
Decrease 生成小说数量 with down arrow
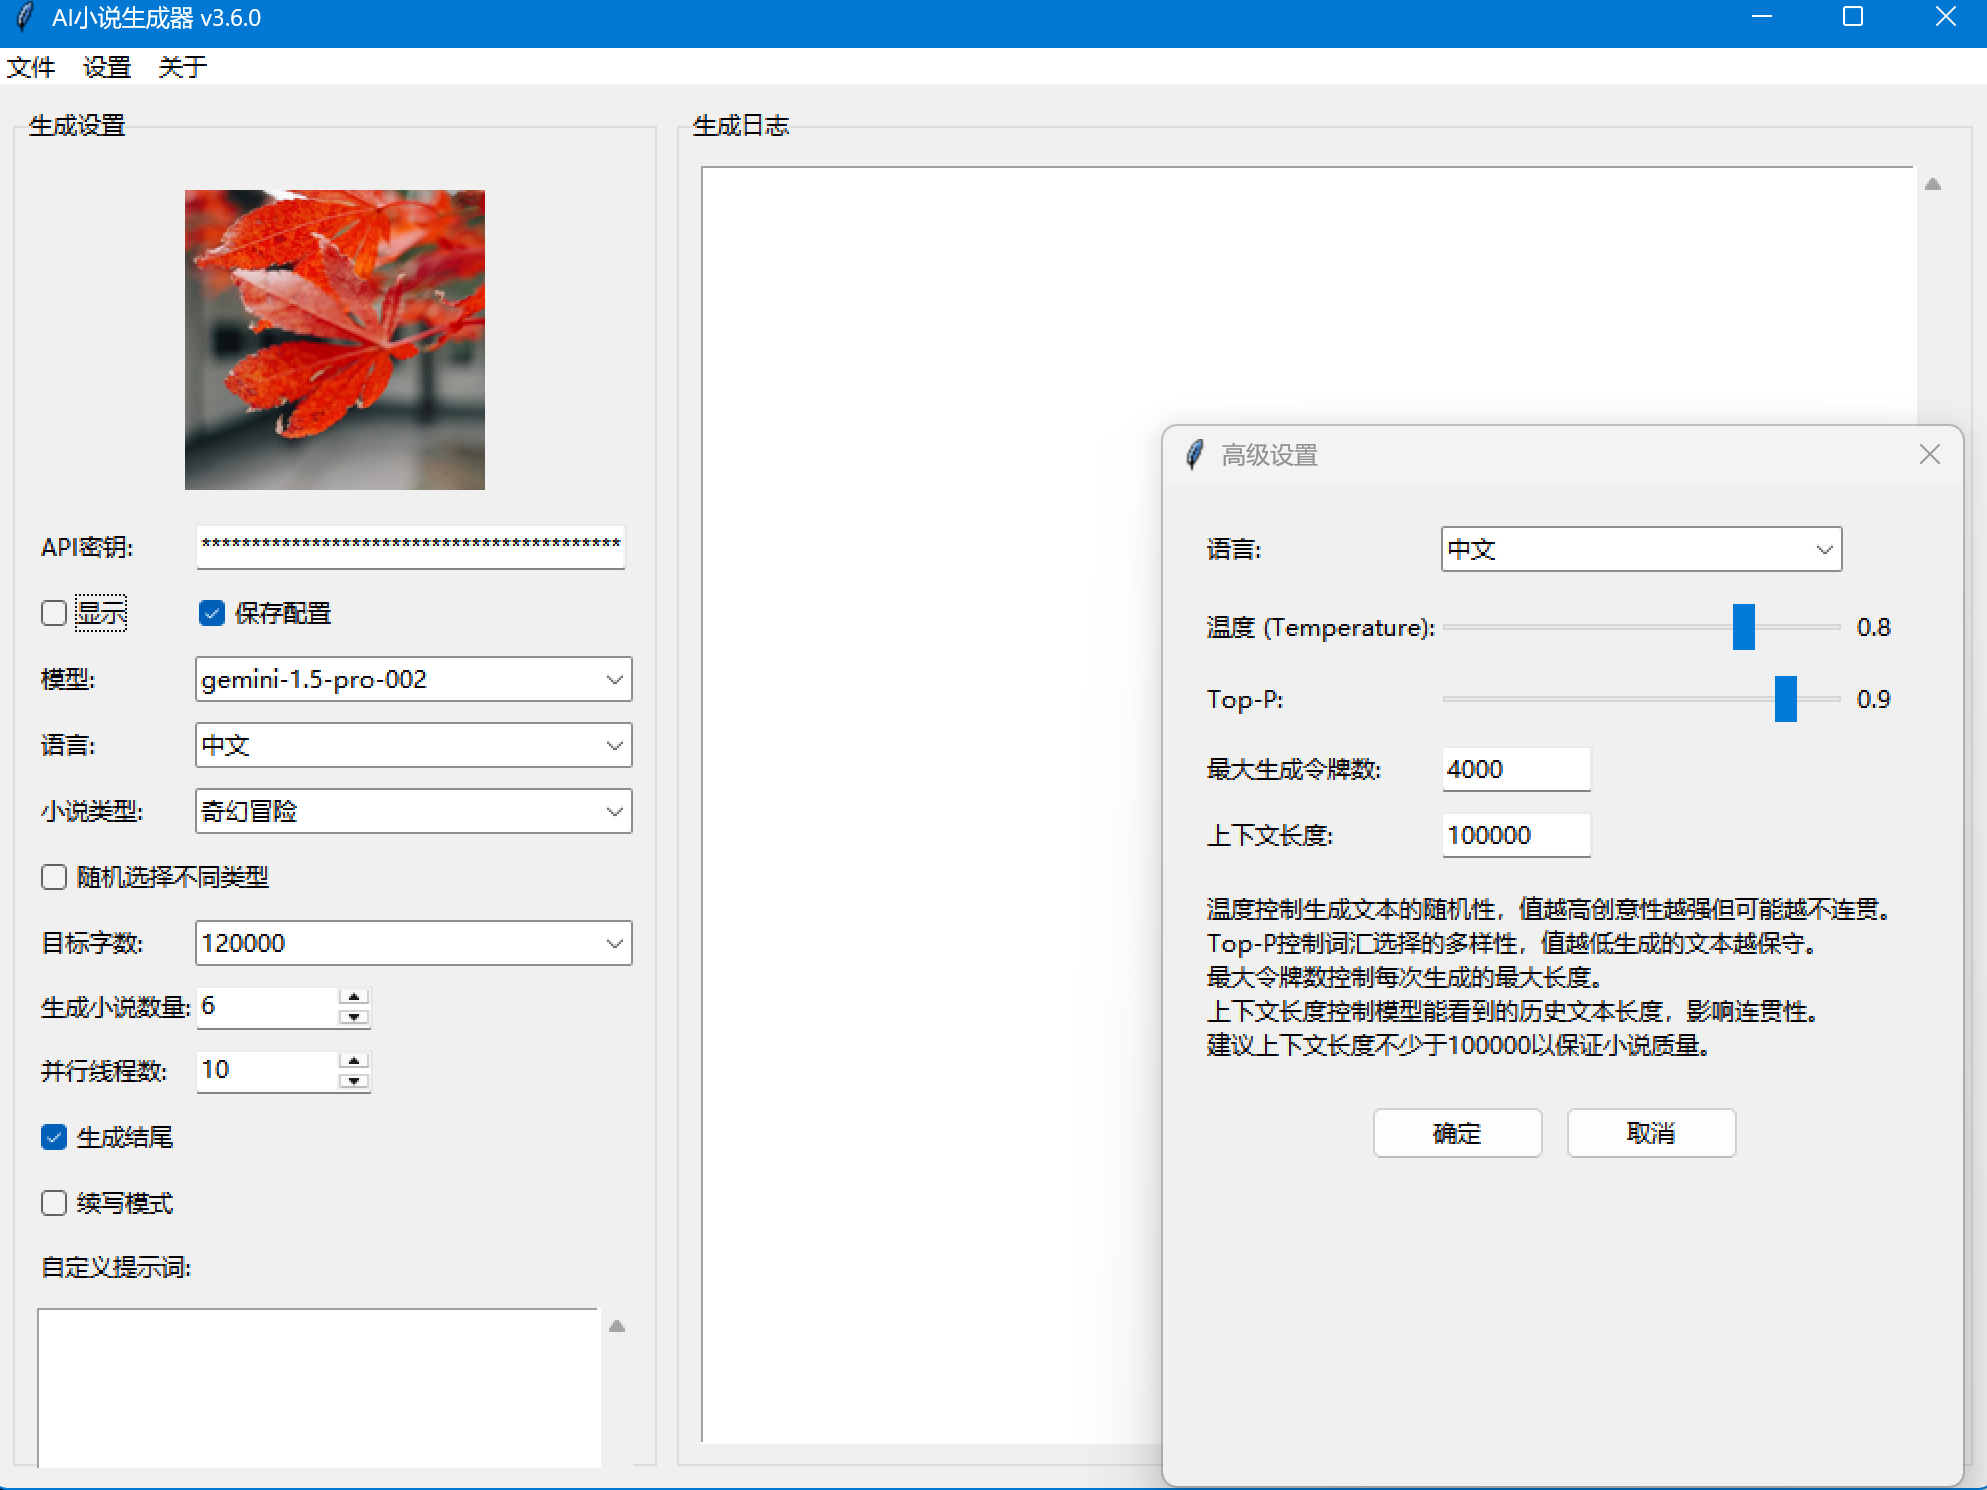click(x=354, y=1017)
